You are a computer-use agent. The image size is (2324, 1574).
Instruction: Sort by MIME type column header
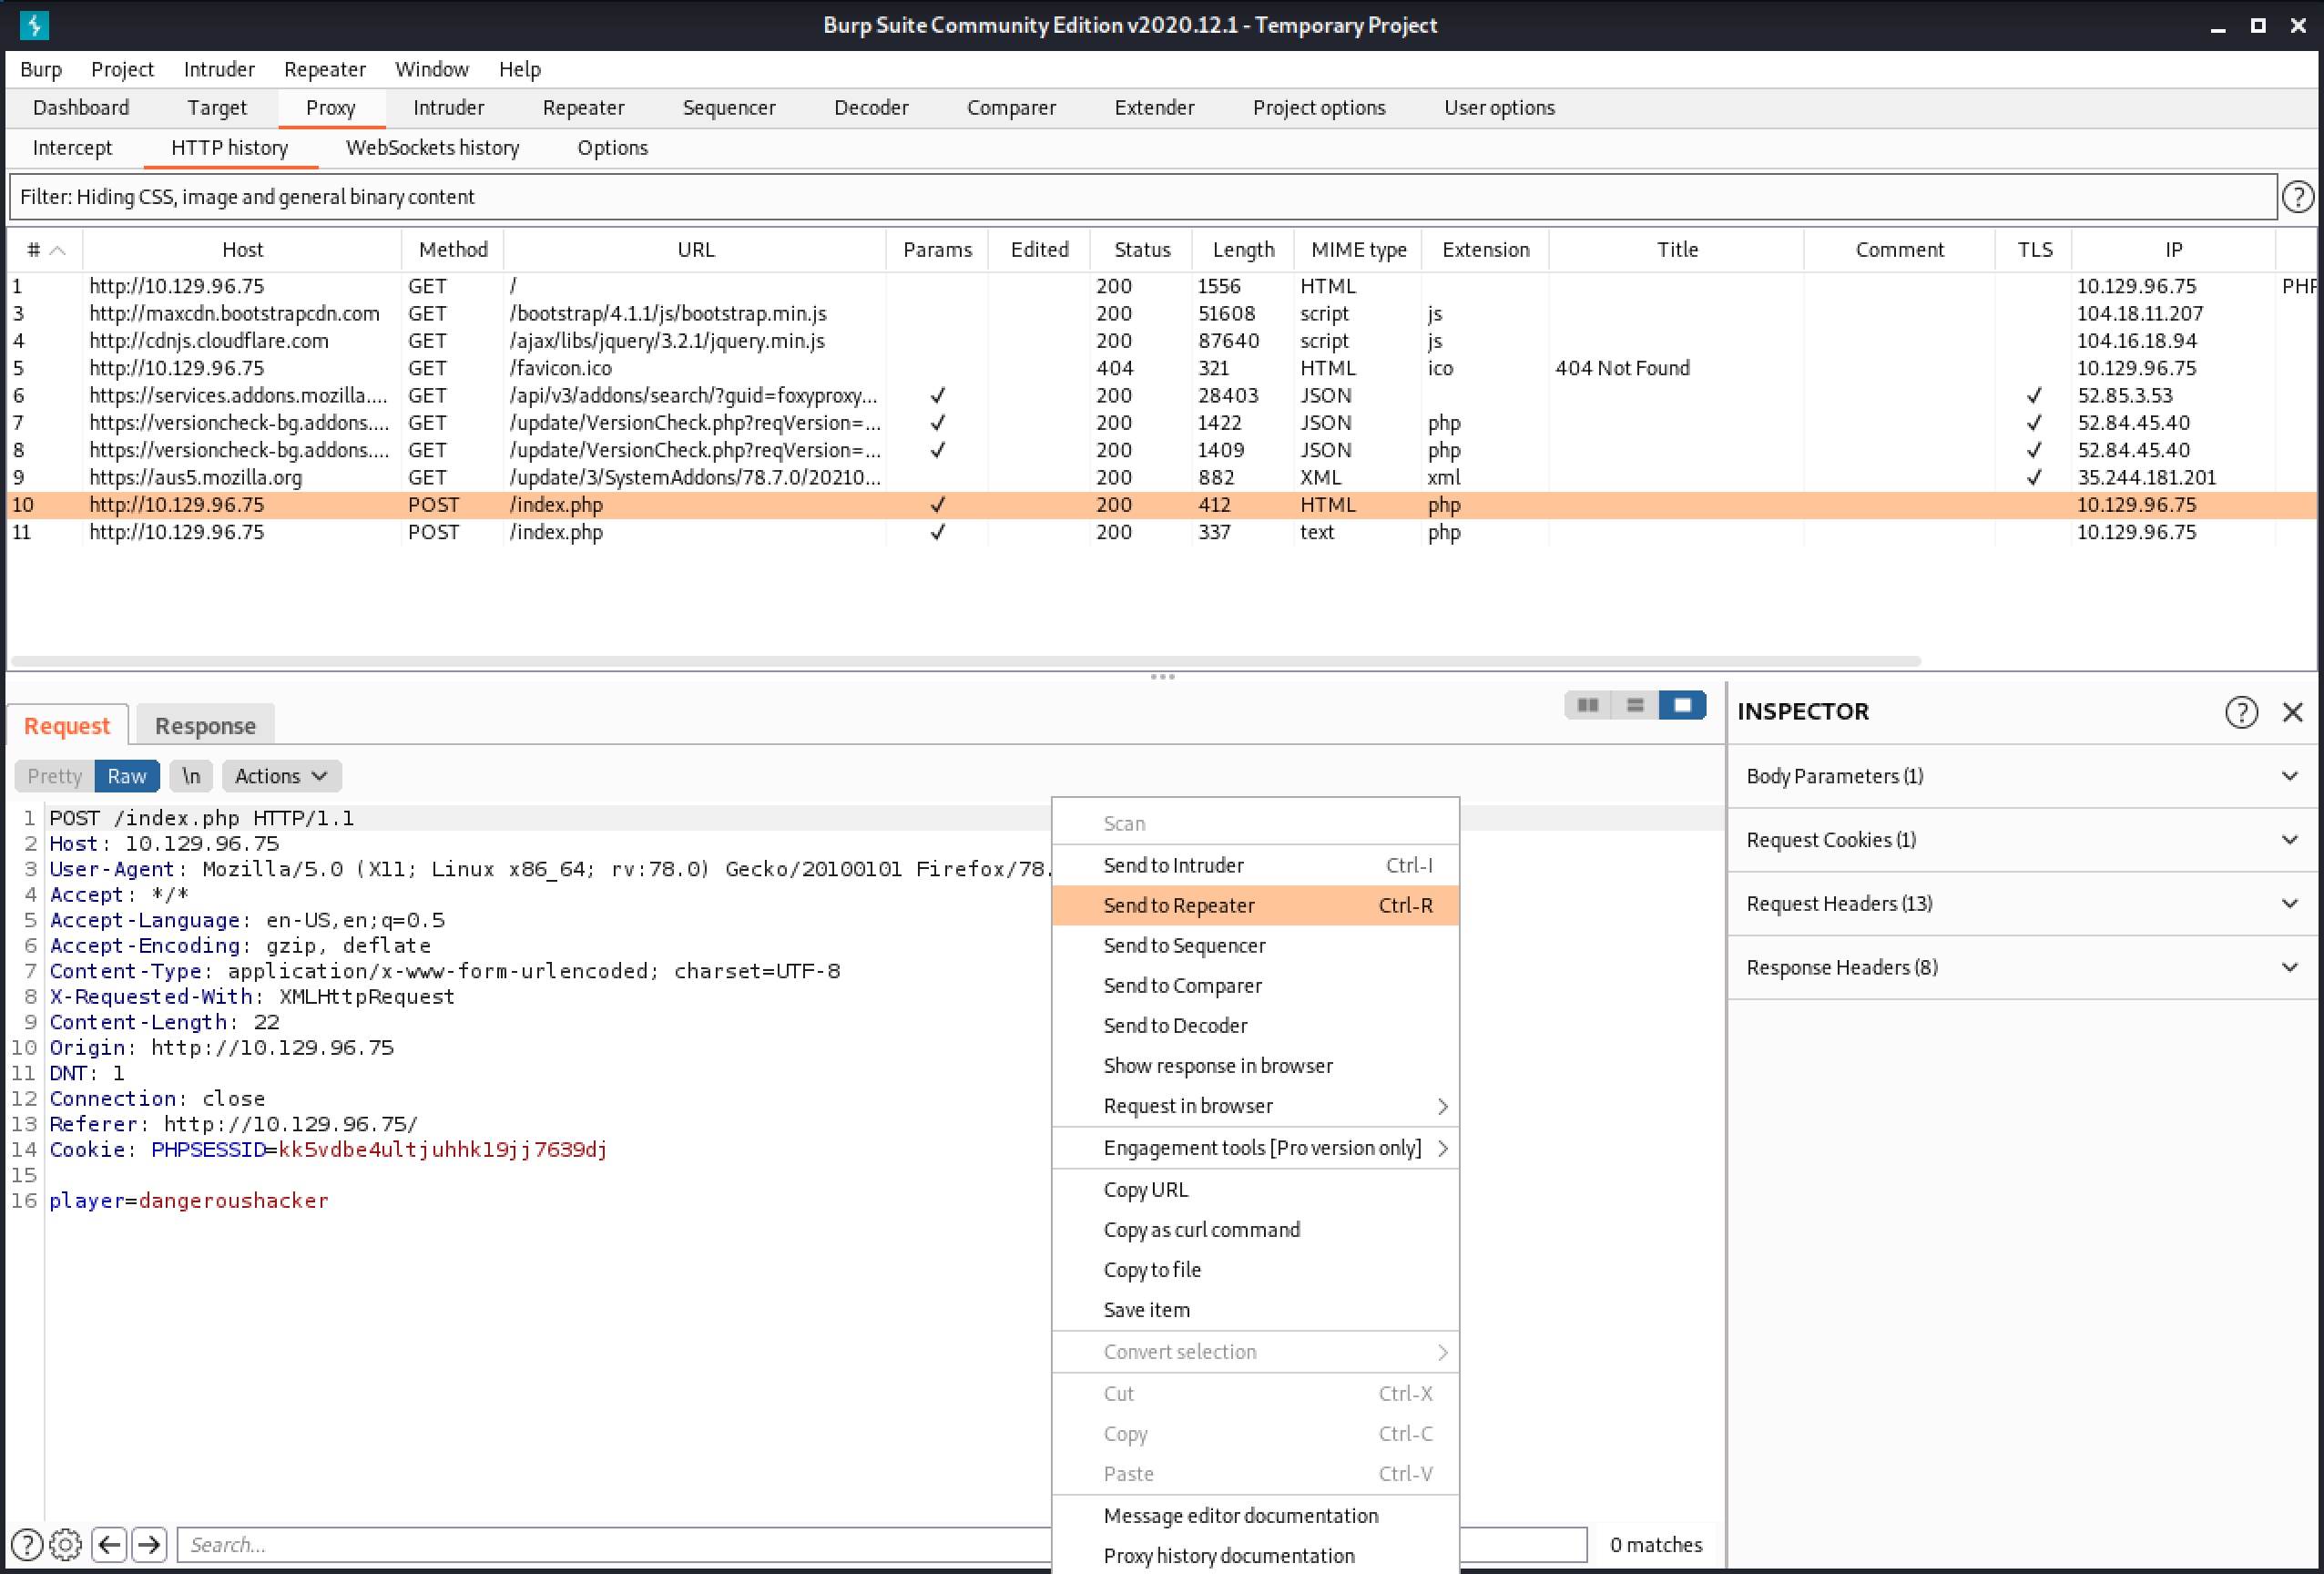[1359, 250]
